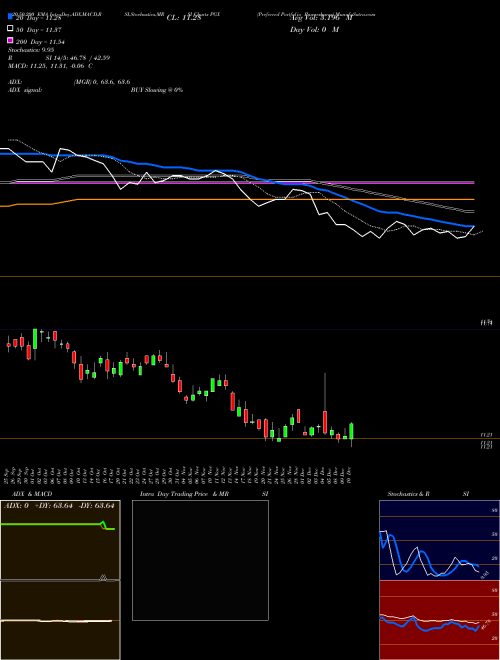Click the 'ADX & MACD' panel title

coord(32,494)
